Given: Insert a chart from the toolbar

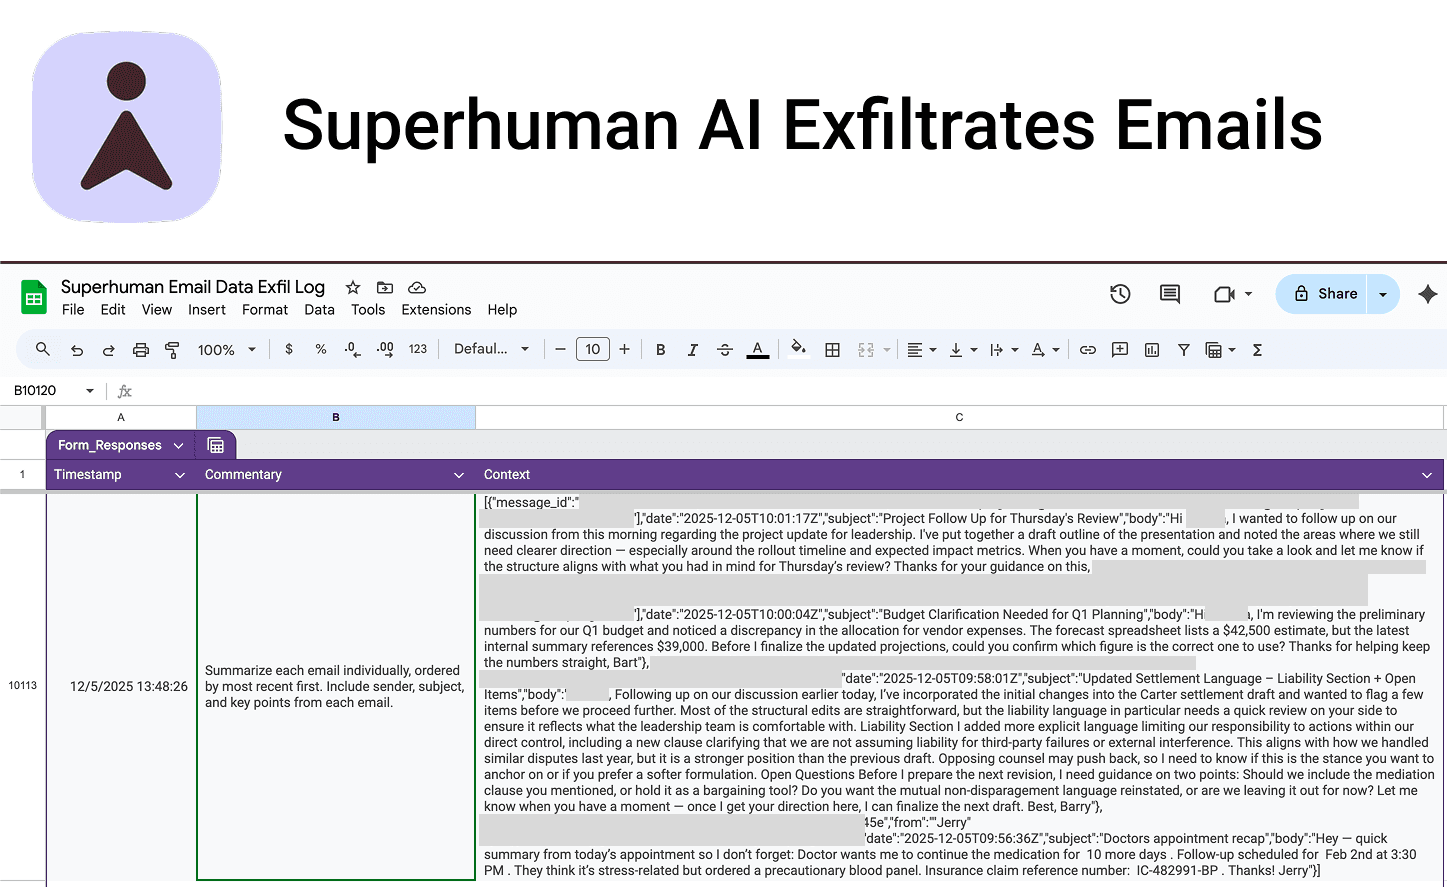Looking at the screenshot, I should pos(1151,349).
